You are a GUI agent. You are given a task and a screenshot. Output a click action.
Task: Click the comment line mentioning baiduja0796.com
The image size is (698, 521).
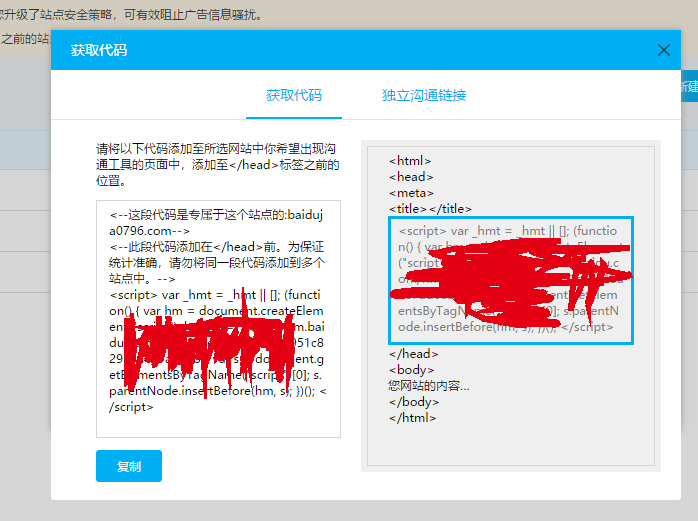[x=216, y=223]
